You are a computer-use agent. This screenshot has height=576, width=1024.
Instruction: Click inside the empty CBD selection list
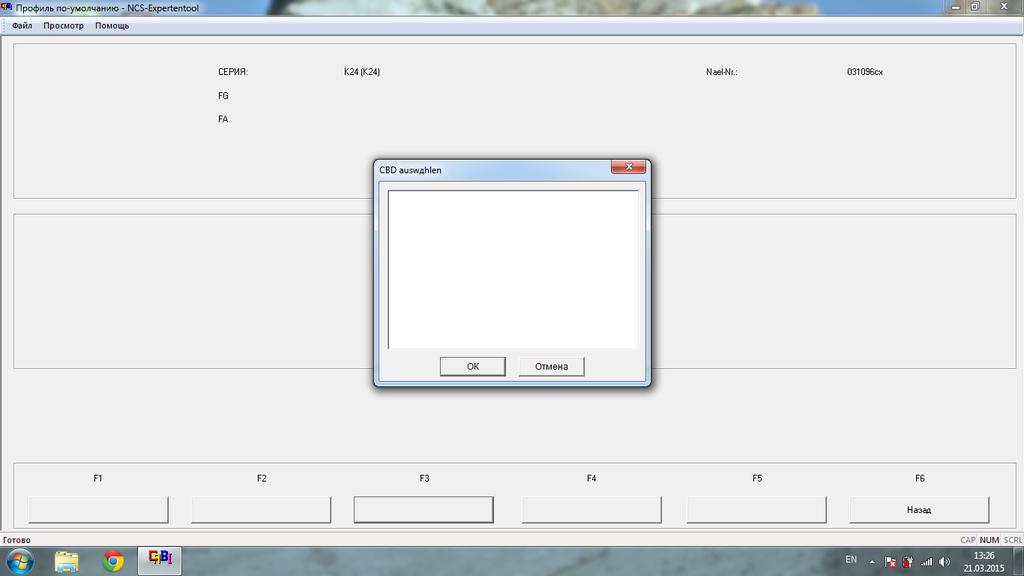coord(512,268)
